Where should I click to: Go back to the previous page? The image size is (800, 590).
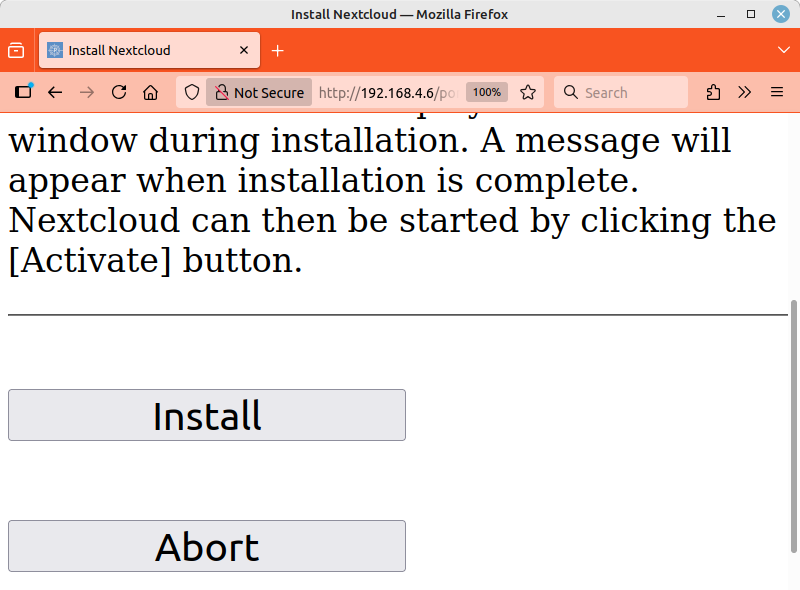pyautogui.click(x=55, y=92)
